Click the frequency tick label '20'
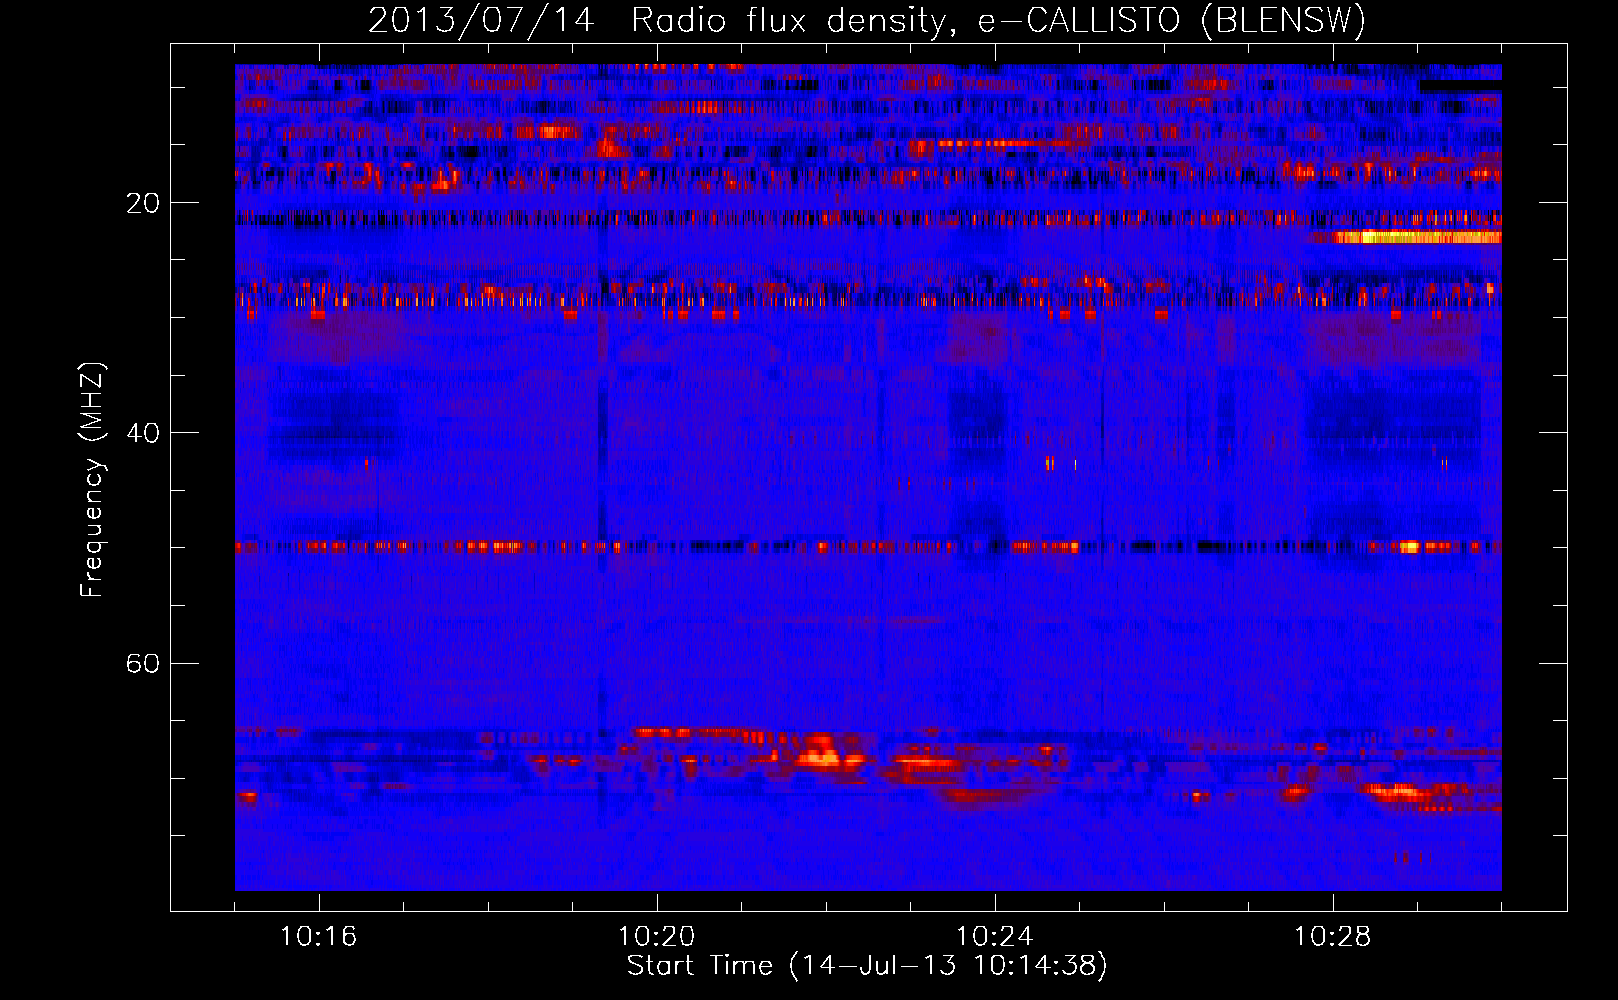Viewport: 1618px width, 1000px height. (x=142, y=203)
